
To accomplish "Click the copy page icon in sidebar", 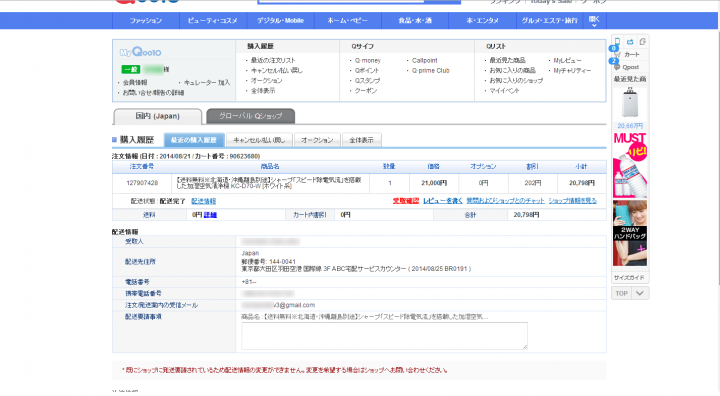I will tap(642, 42).
